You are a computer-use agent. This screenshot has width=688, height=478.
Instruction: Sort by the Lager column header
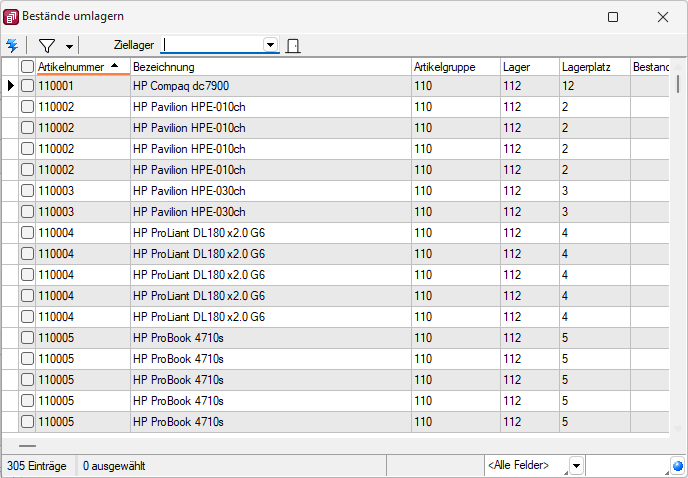click(x=530, y=67)
